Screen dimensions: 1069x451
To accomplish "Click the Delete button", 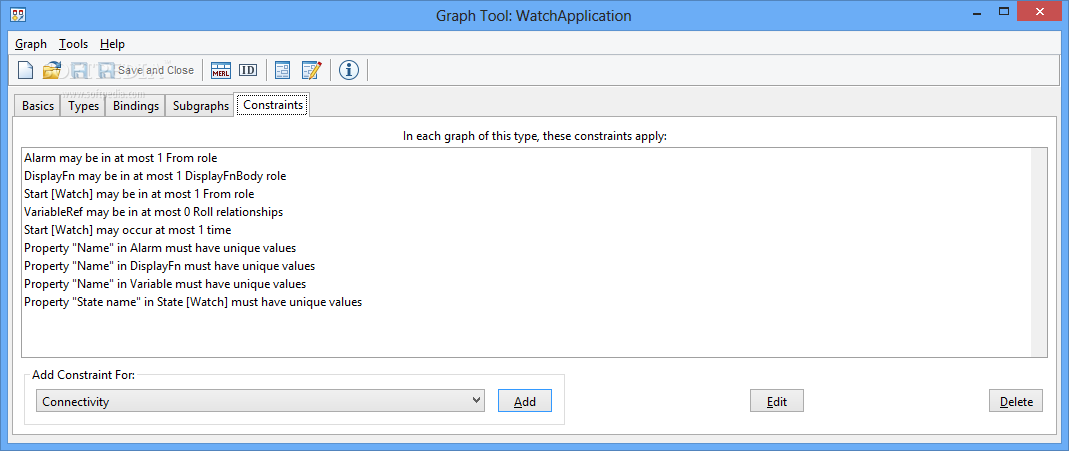I will (x=1016, y=401).
